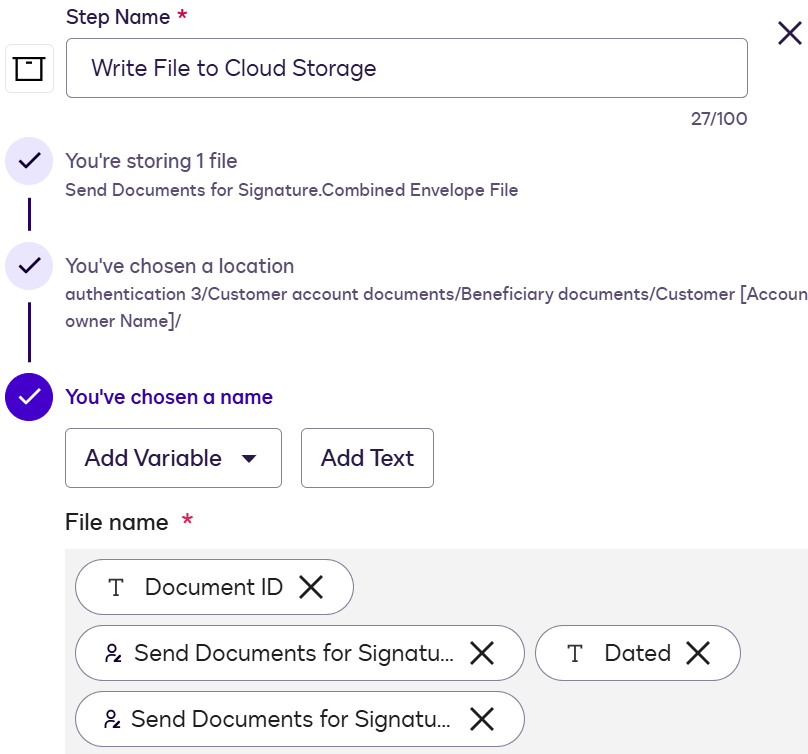
Task: Remove the last Send Documents for Signature chip
Action: click(x=482, y=719)
